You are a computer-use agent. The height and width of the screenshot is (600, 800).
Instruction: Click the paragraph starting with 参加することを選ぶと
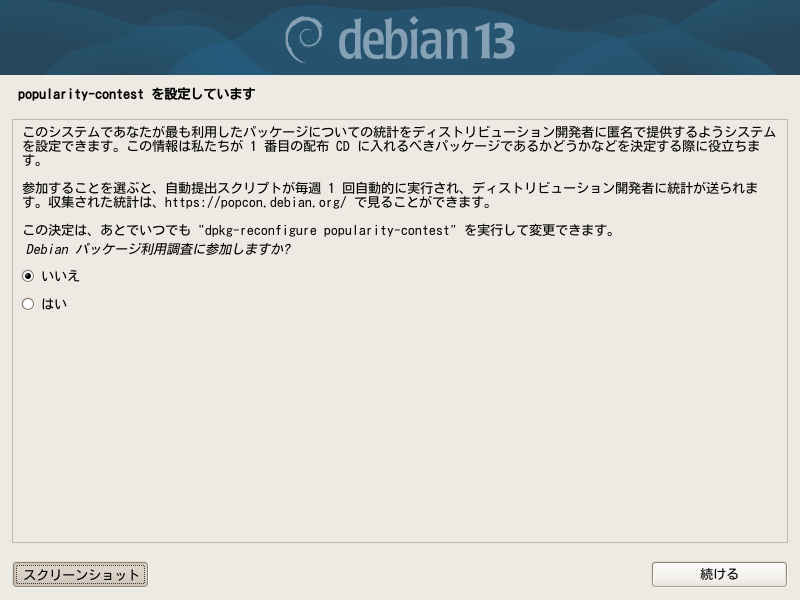[x=390, y=195]
